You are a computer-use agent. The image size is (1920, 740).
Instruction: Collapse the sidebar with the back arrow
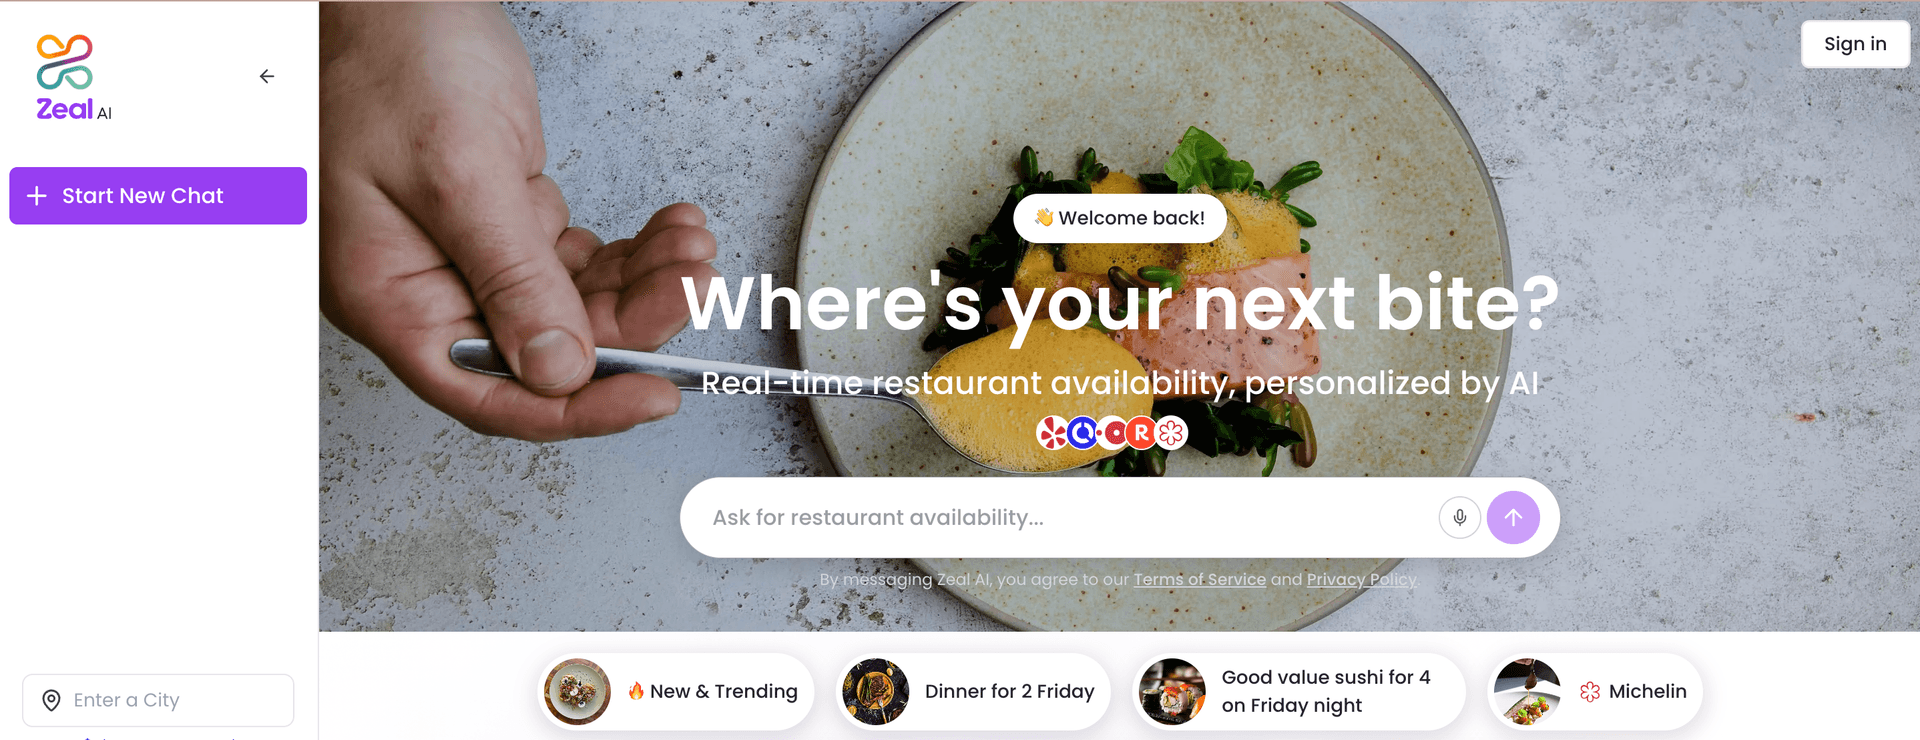(x=267, y=76)
